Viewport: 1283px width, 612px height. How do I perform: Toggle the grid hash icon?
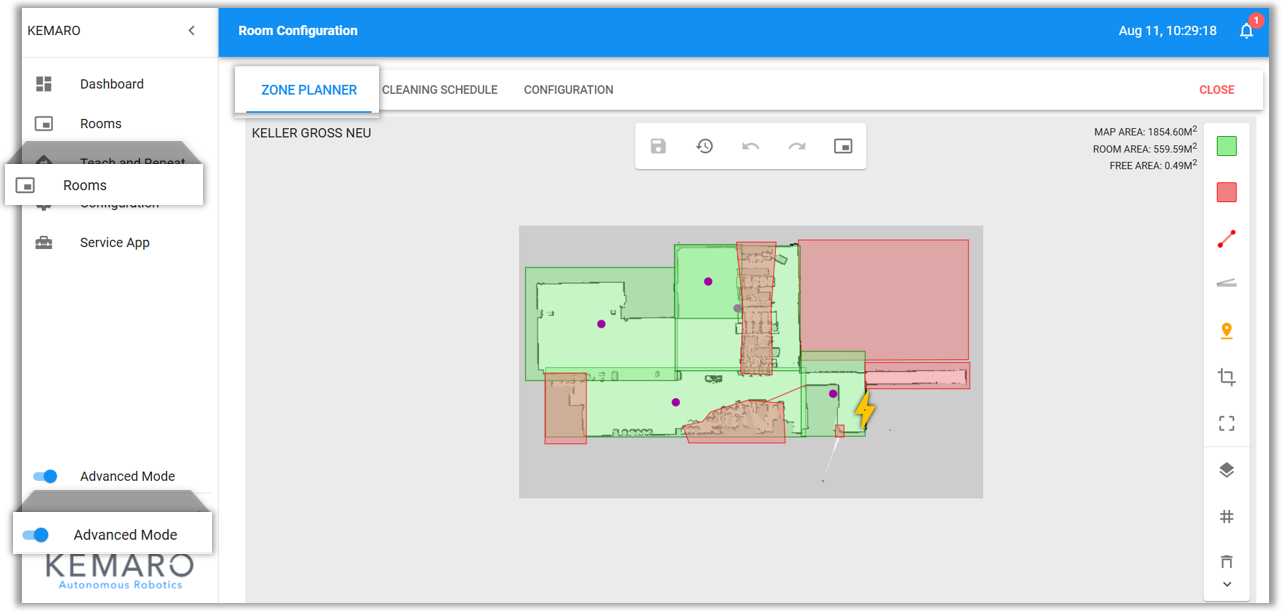point(1227,516)
